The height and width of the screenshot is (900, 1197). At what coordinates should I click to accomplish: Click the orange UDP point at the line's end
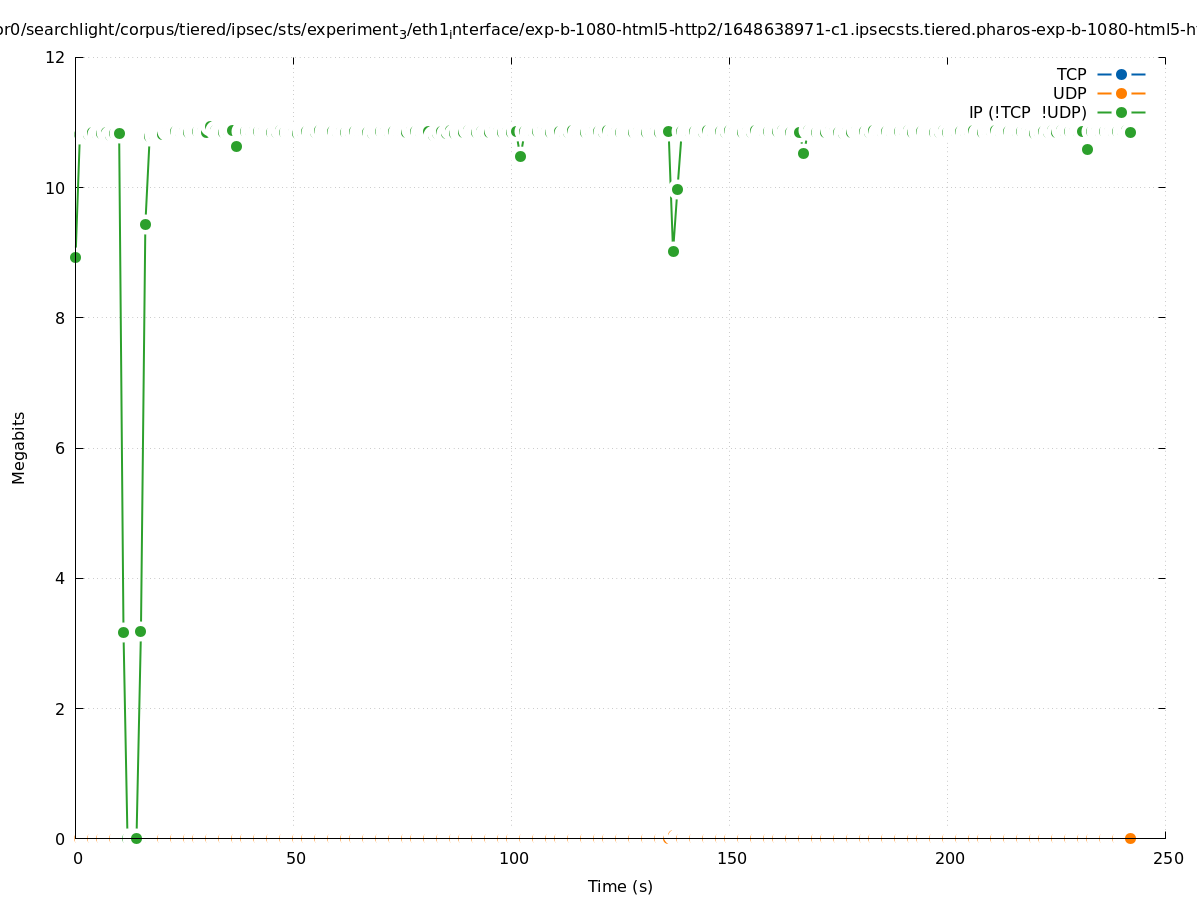point(1130,838)
